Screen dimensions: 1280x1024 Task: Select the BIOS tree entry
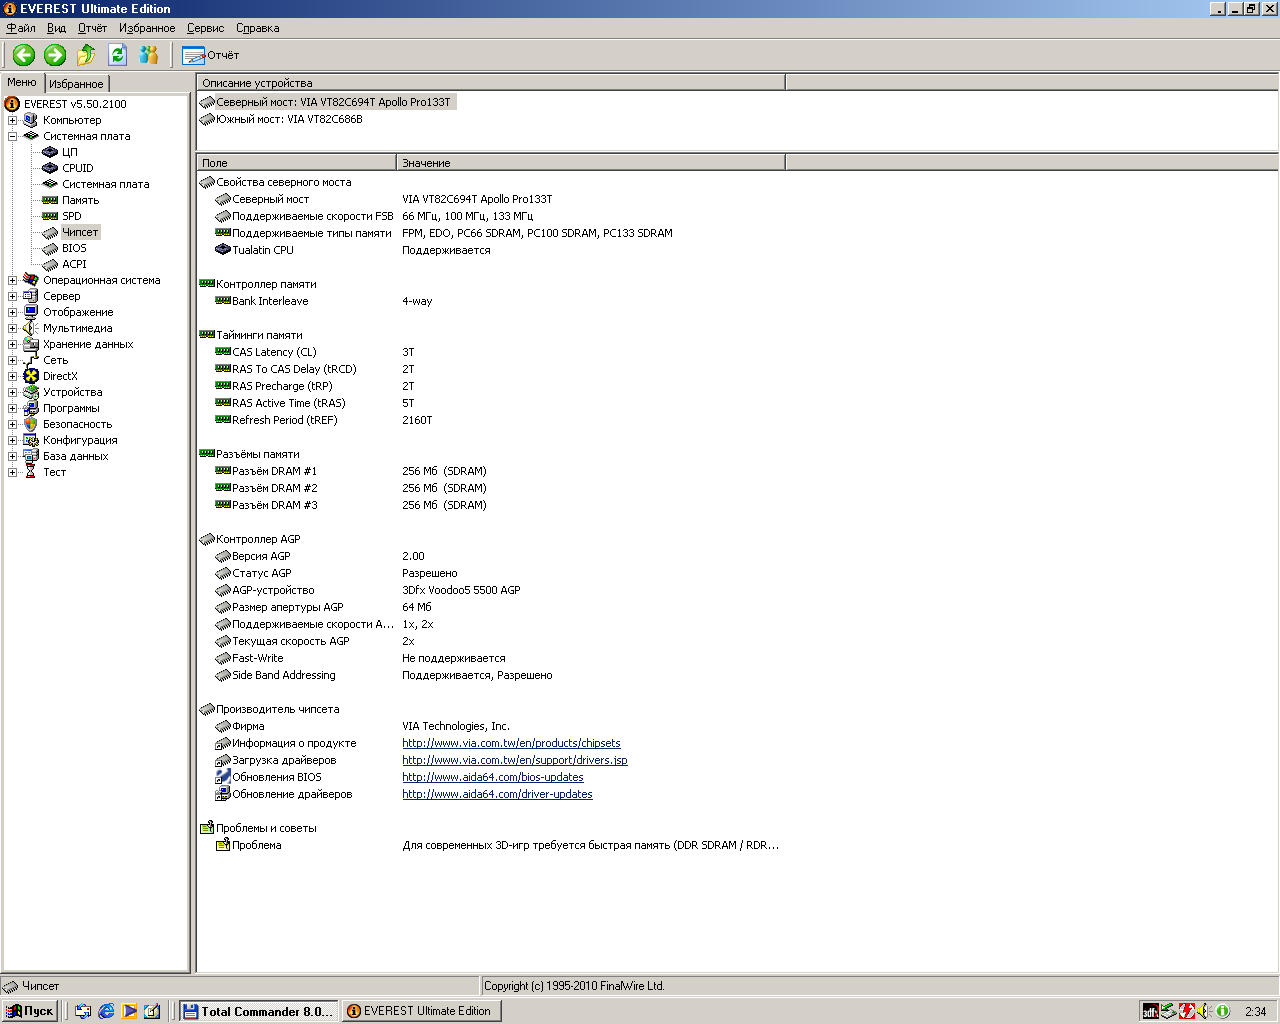[74, 248]
